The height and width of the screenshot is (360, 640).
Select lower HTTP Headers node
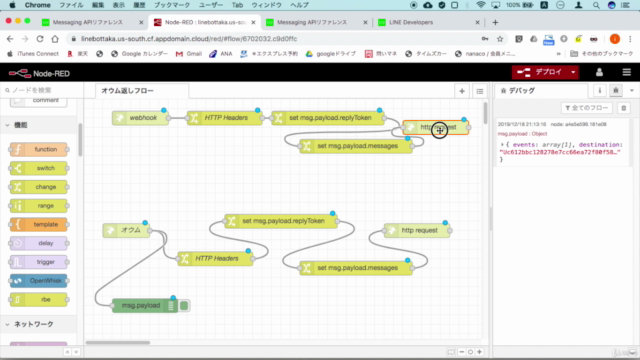coord(215,258)
